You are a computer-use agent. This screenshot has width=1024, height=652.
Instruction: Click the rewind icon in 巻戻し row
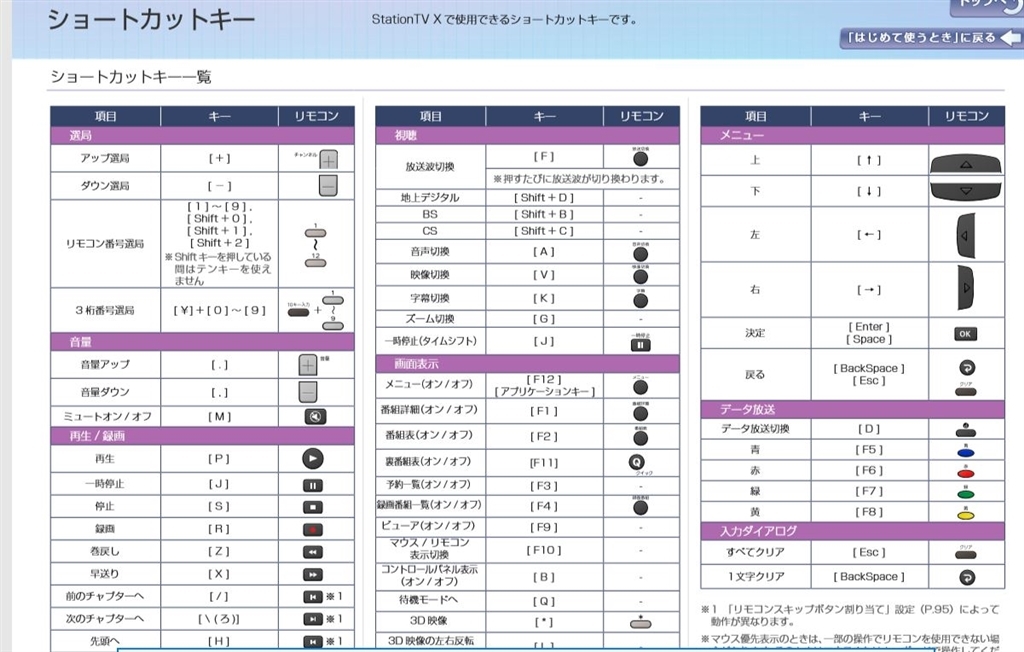(x=313, y=552)
